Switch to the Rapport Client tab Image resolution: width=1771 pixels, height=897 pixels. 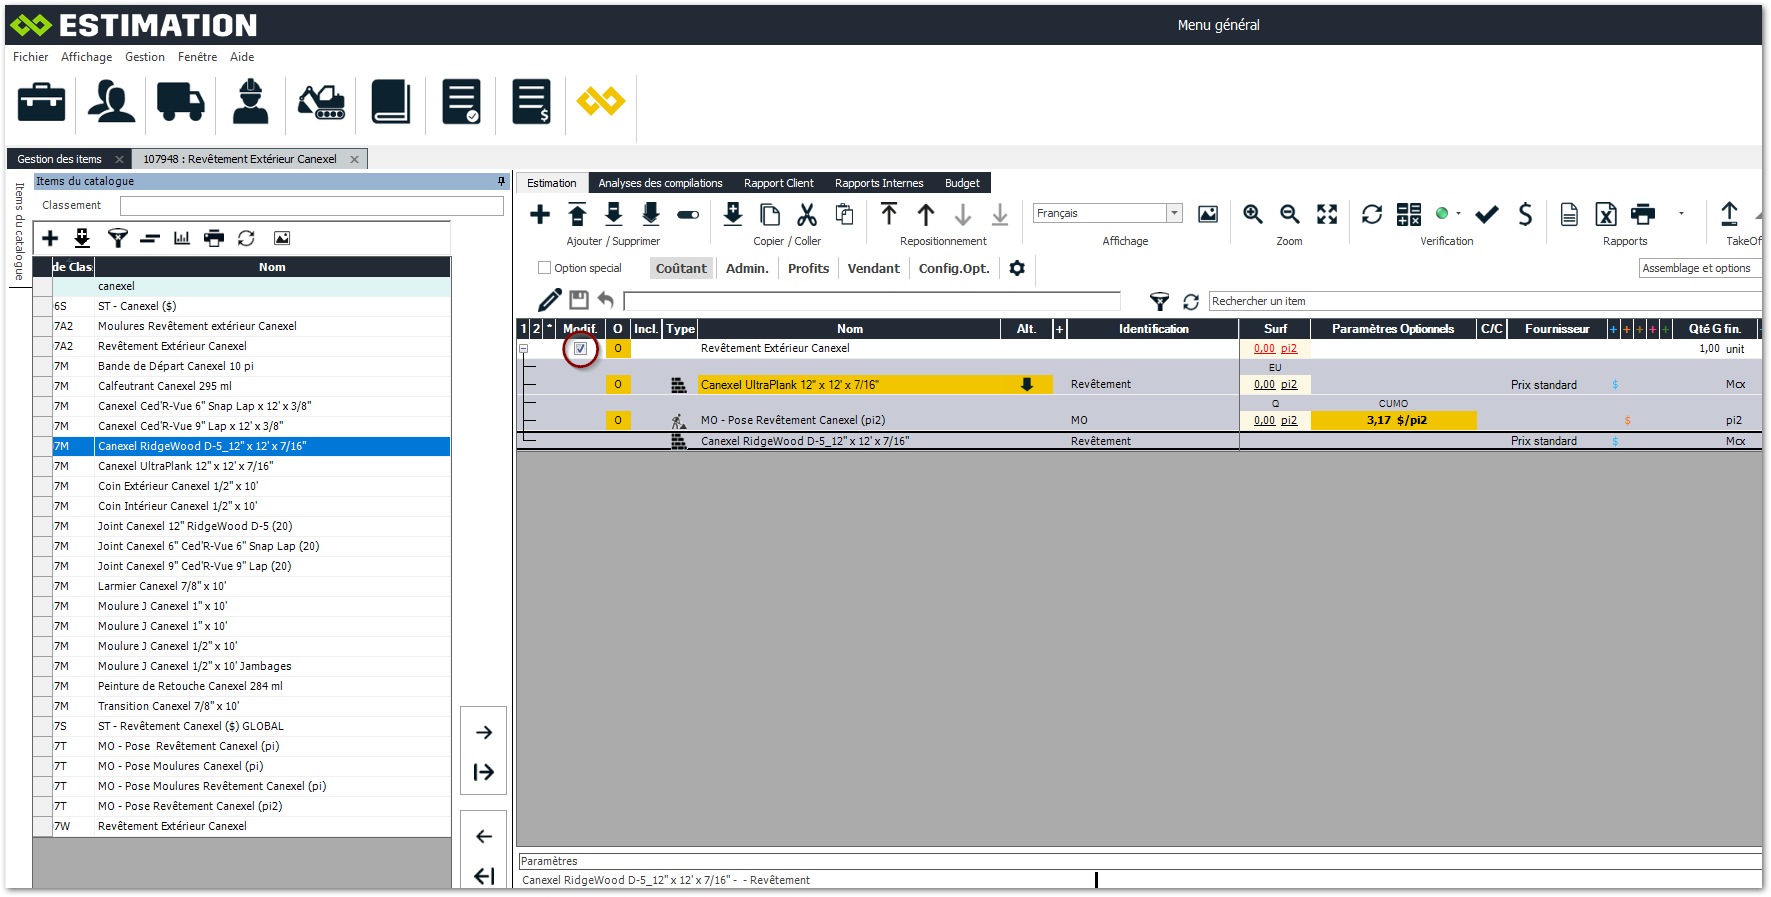pyautogui.click(x=778, y=183)
